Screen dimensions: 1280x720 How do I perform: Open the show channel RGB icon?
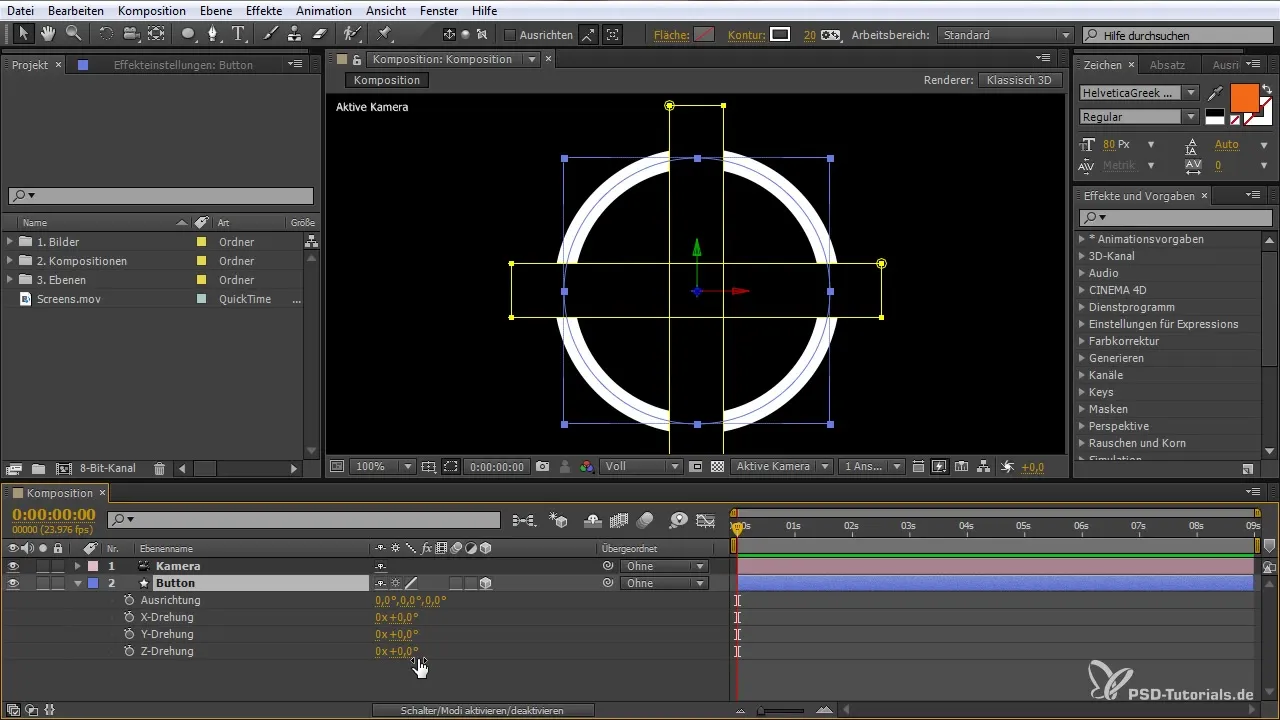pyautogui.click(x=587, y=467)
